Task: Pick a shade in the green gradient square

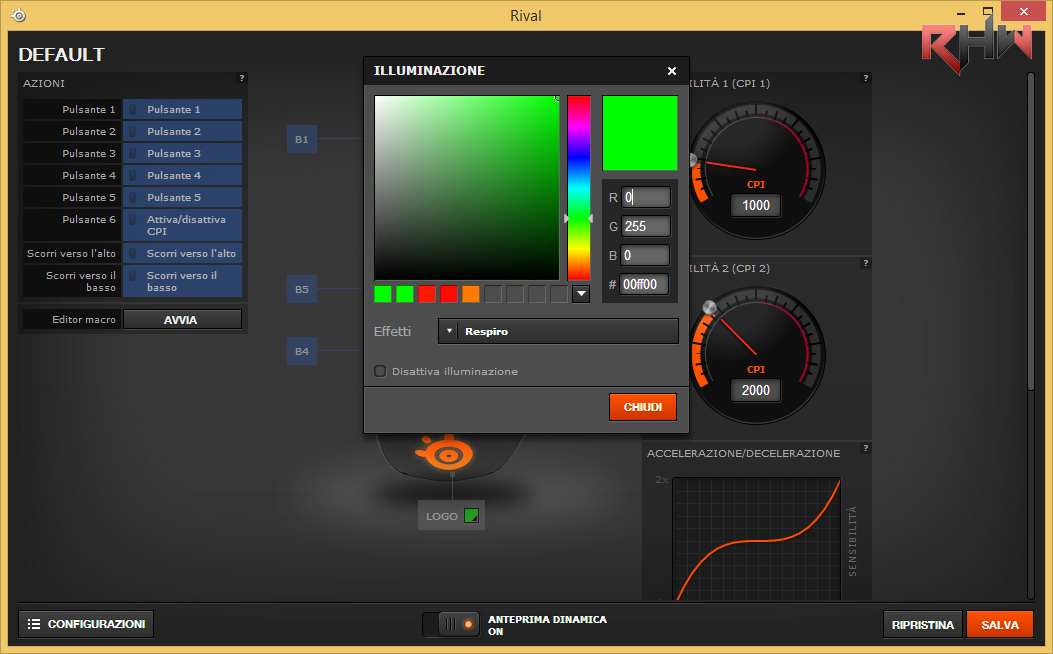Action: click(x=467, y=188)
